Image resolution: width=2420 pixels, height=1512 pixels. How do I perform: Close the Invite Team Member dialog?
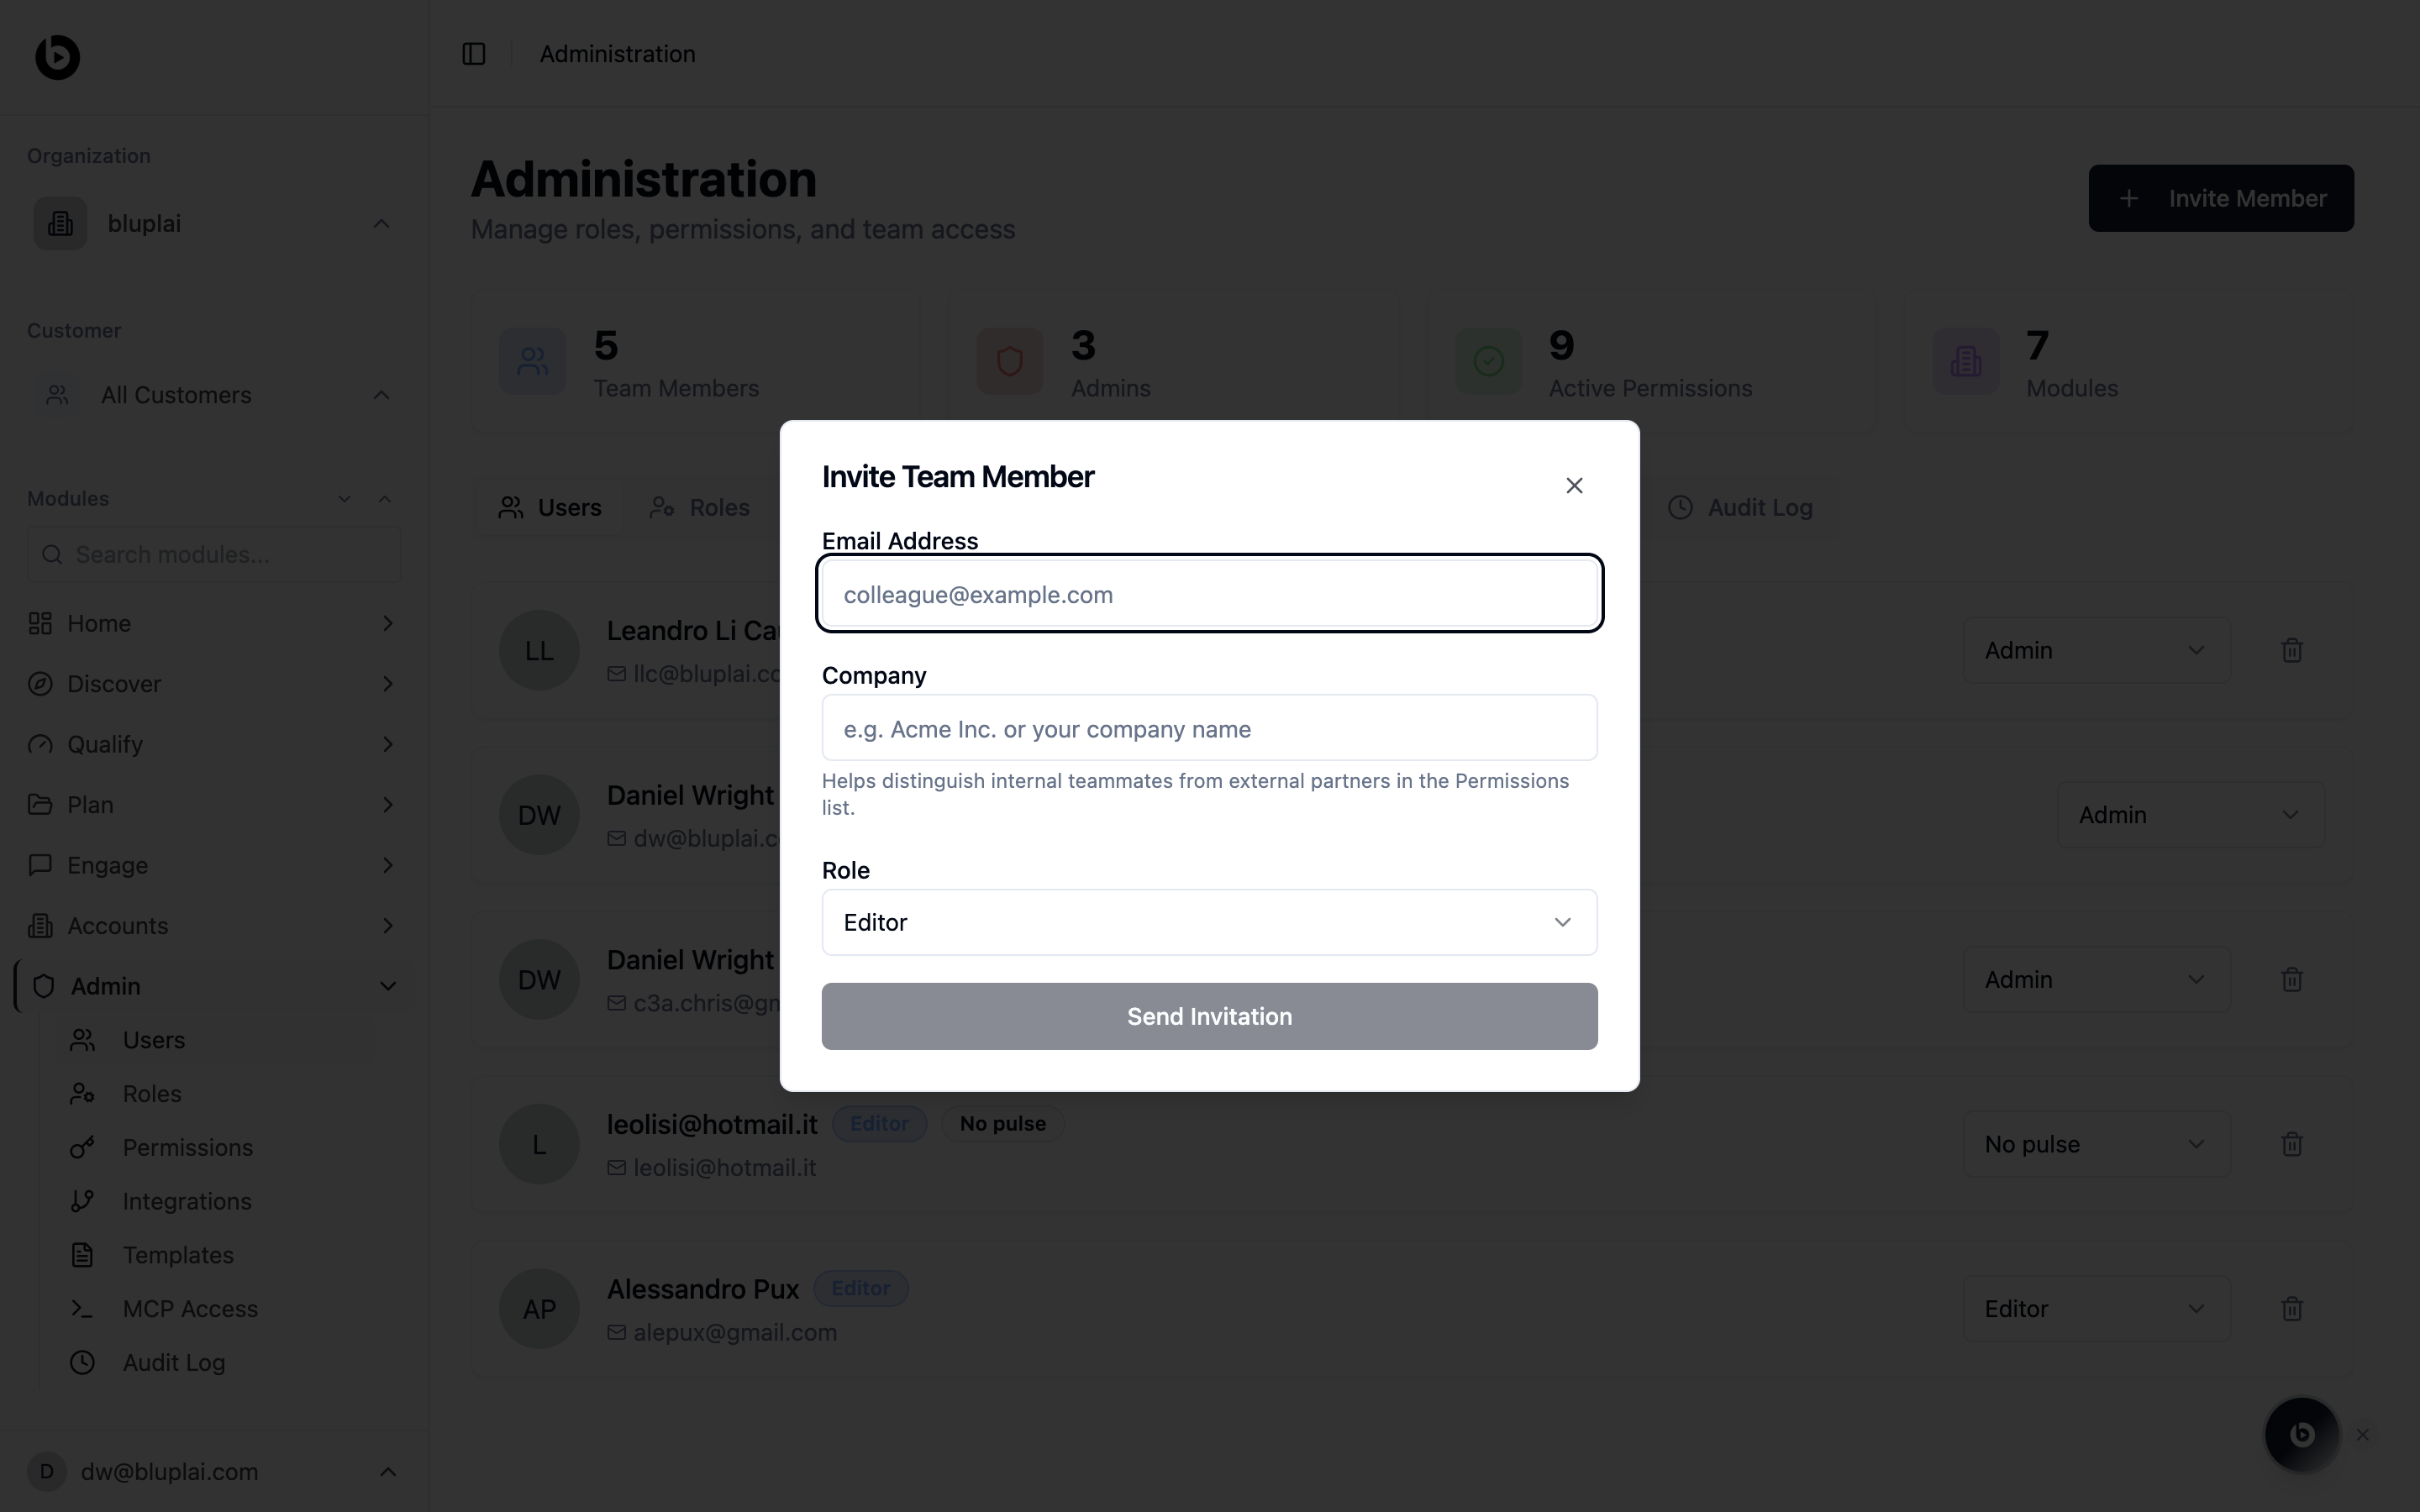pyautogui.click(x=1574, y=486)
